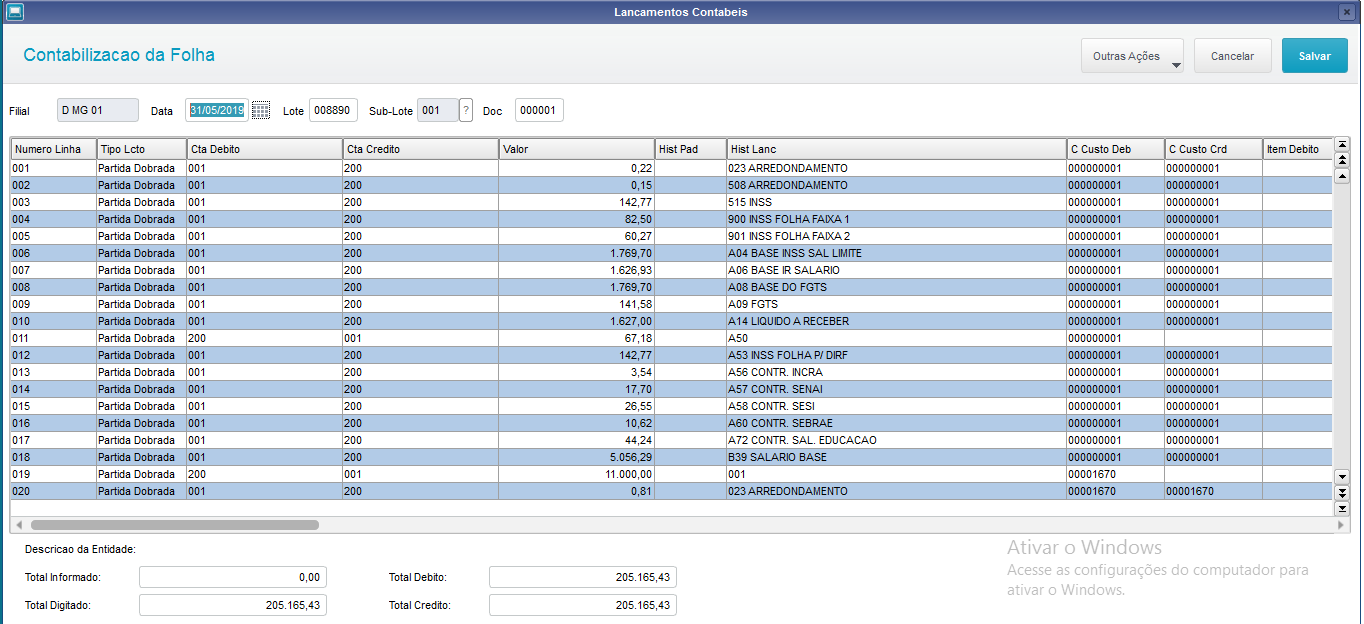Click the question mark lookup next to Sub-Lote
Image resolution: width=1364 pixels, height=624 pixels.
coord(466,110)
